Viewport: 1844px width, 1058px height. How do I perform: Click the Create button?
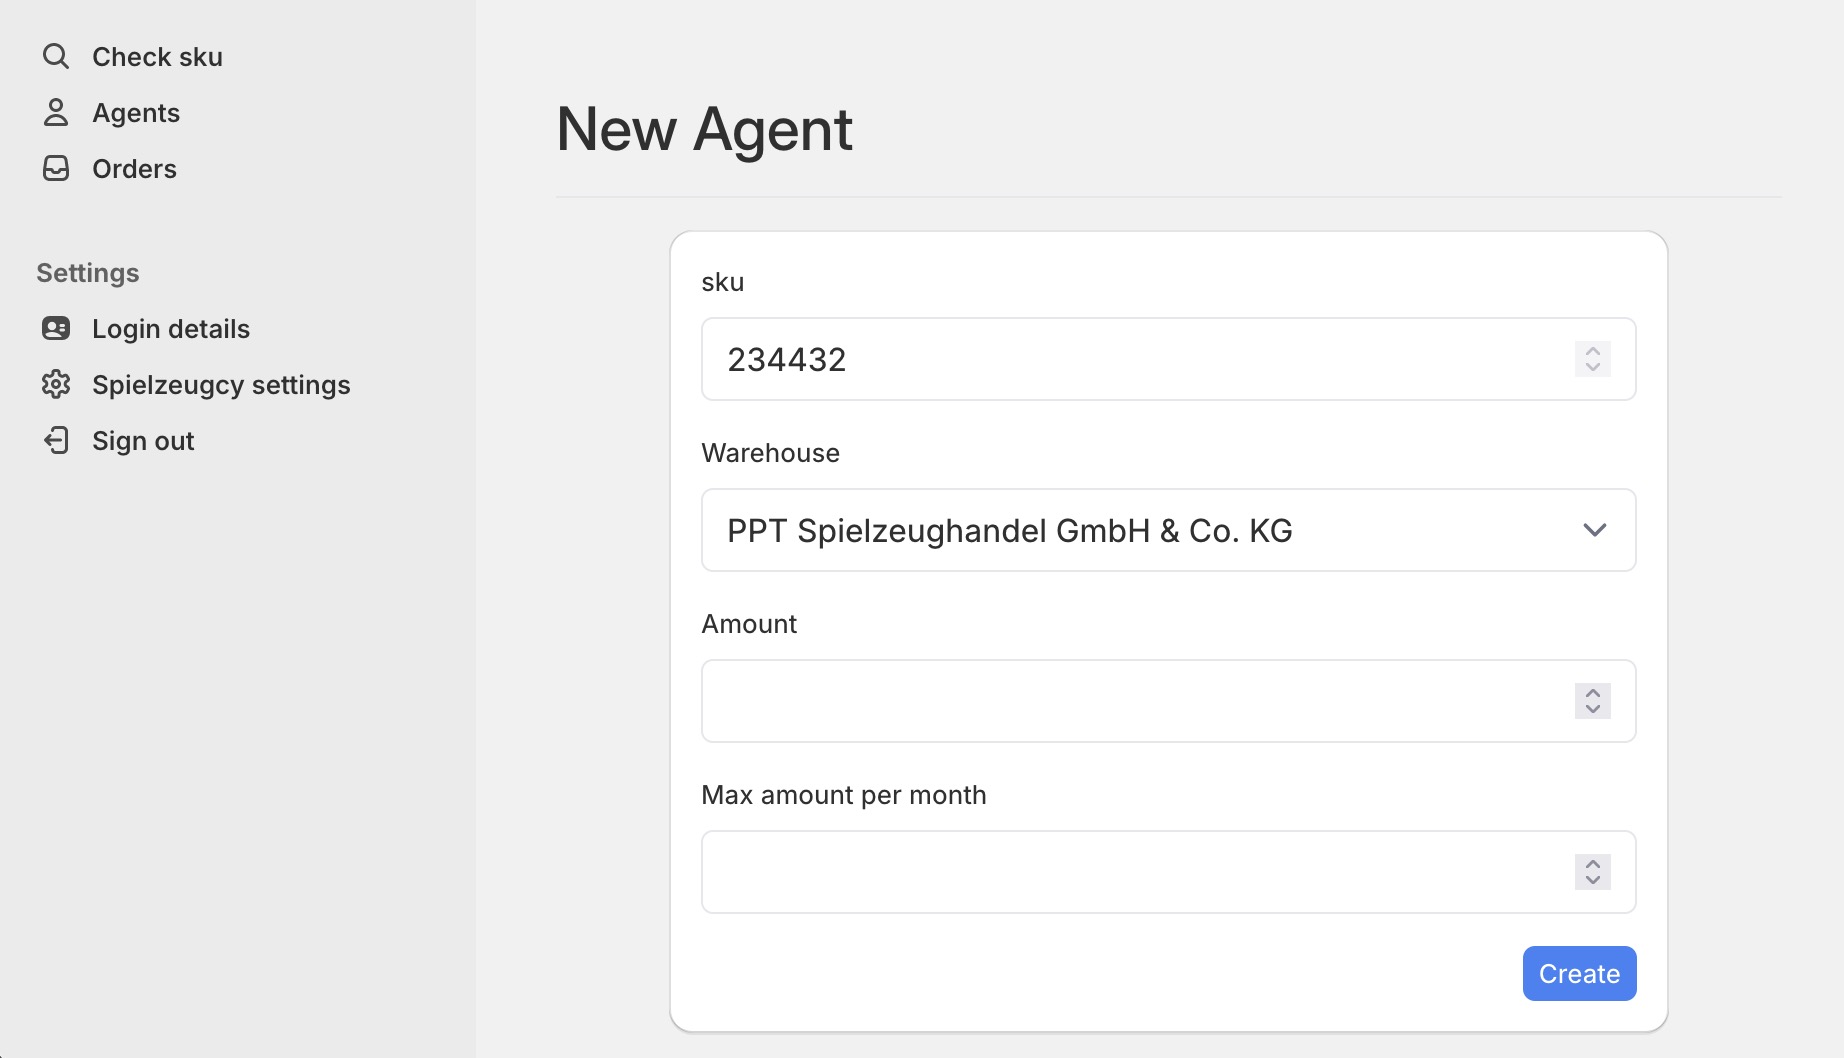coord(1579,973)
